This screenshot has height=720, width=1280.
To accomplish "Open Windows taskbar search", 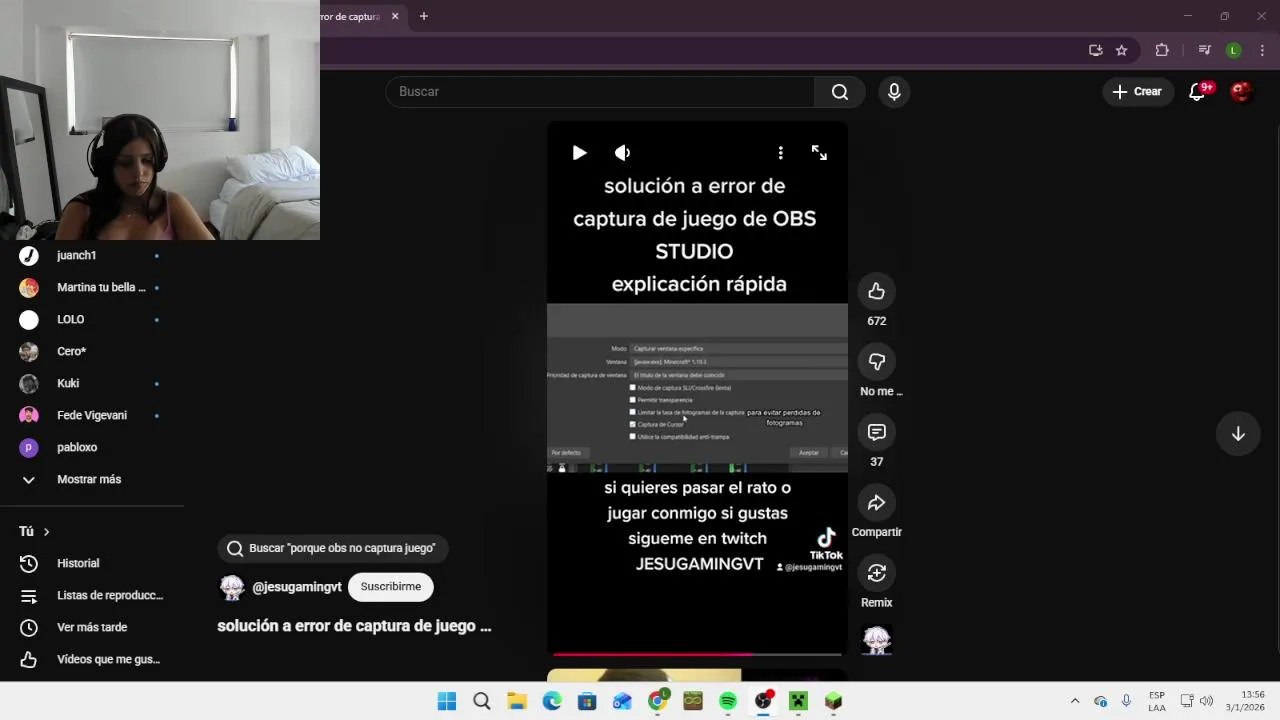I will click(x=482, y=701).
